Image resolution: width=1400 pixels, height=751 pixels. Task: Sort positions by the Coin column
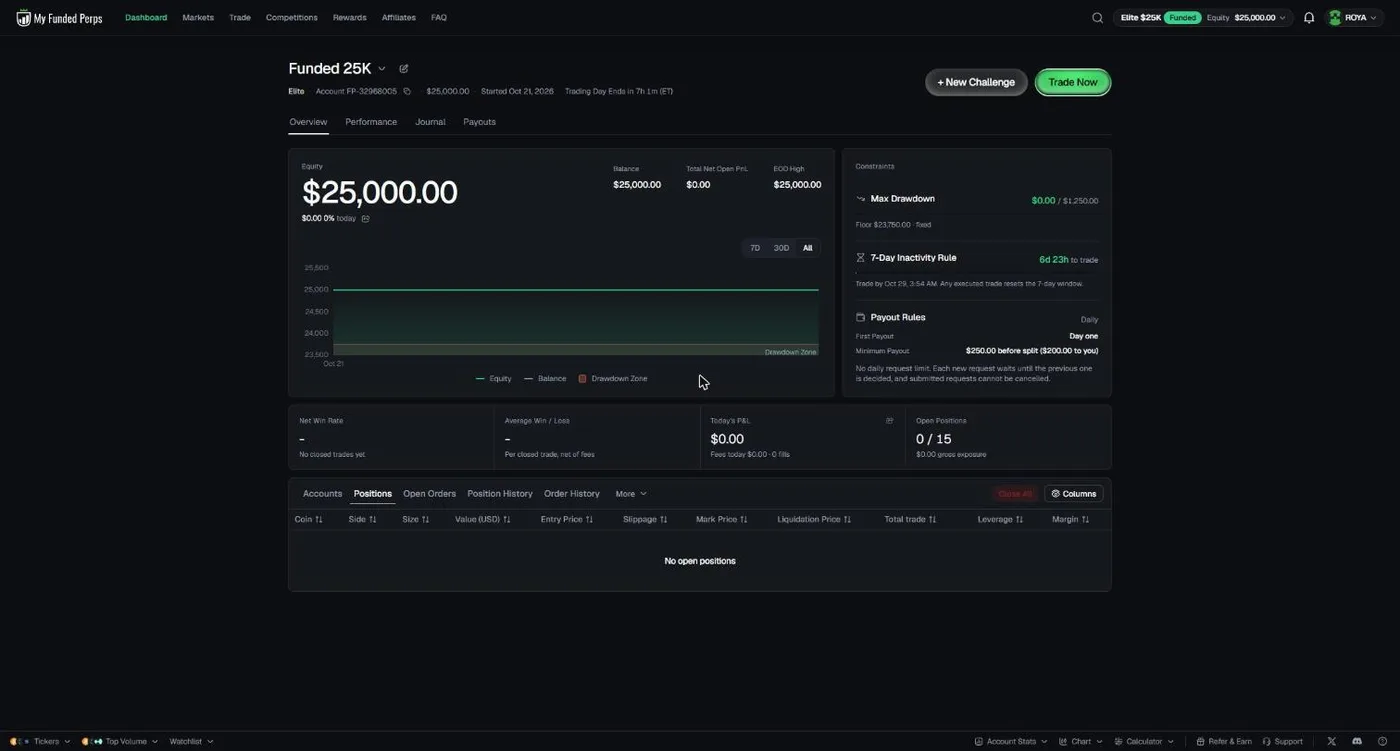[x=309, y=520]
